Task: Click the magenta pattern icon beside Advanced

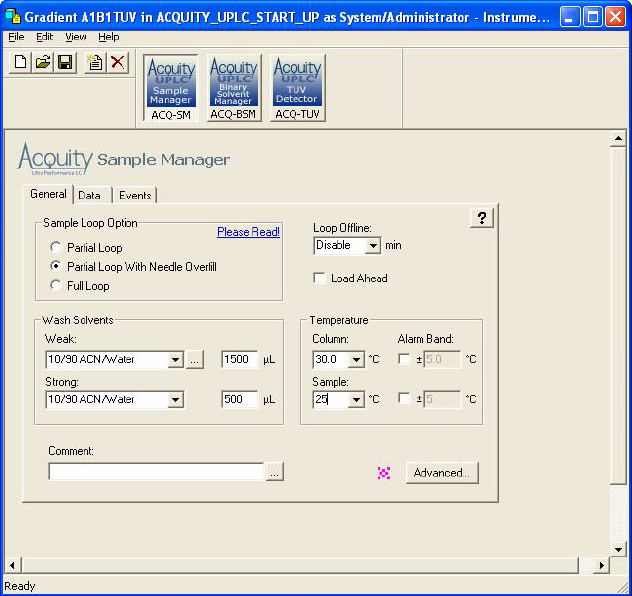Action: pos(384,473)
